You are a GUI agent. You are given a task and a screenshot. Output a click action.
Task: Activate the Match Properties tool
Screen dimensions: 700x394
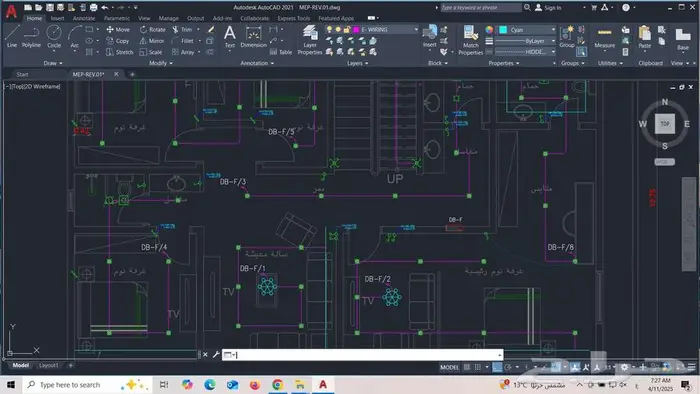pos(471,40)
